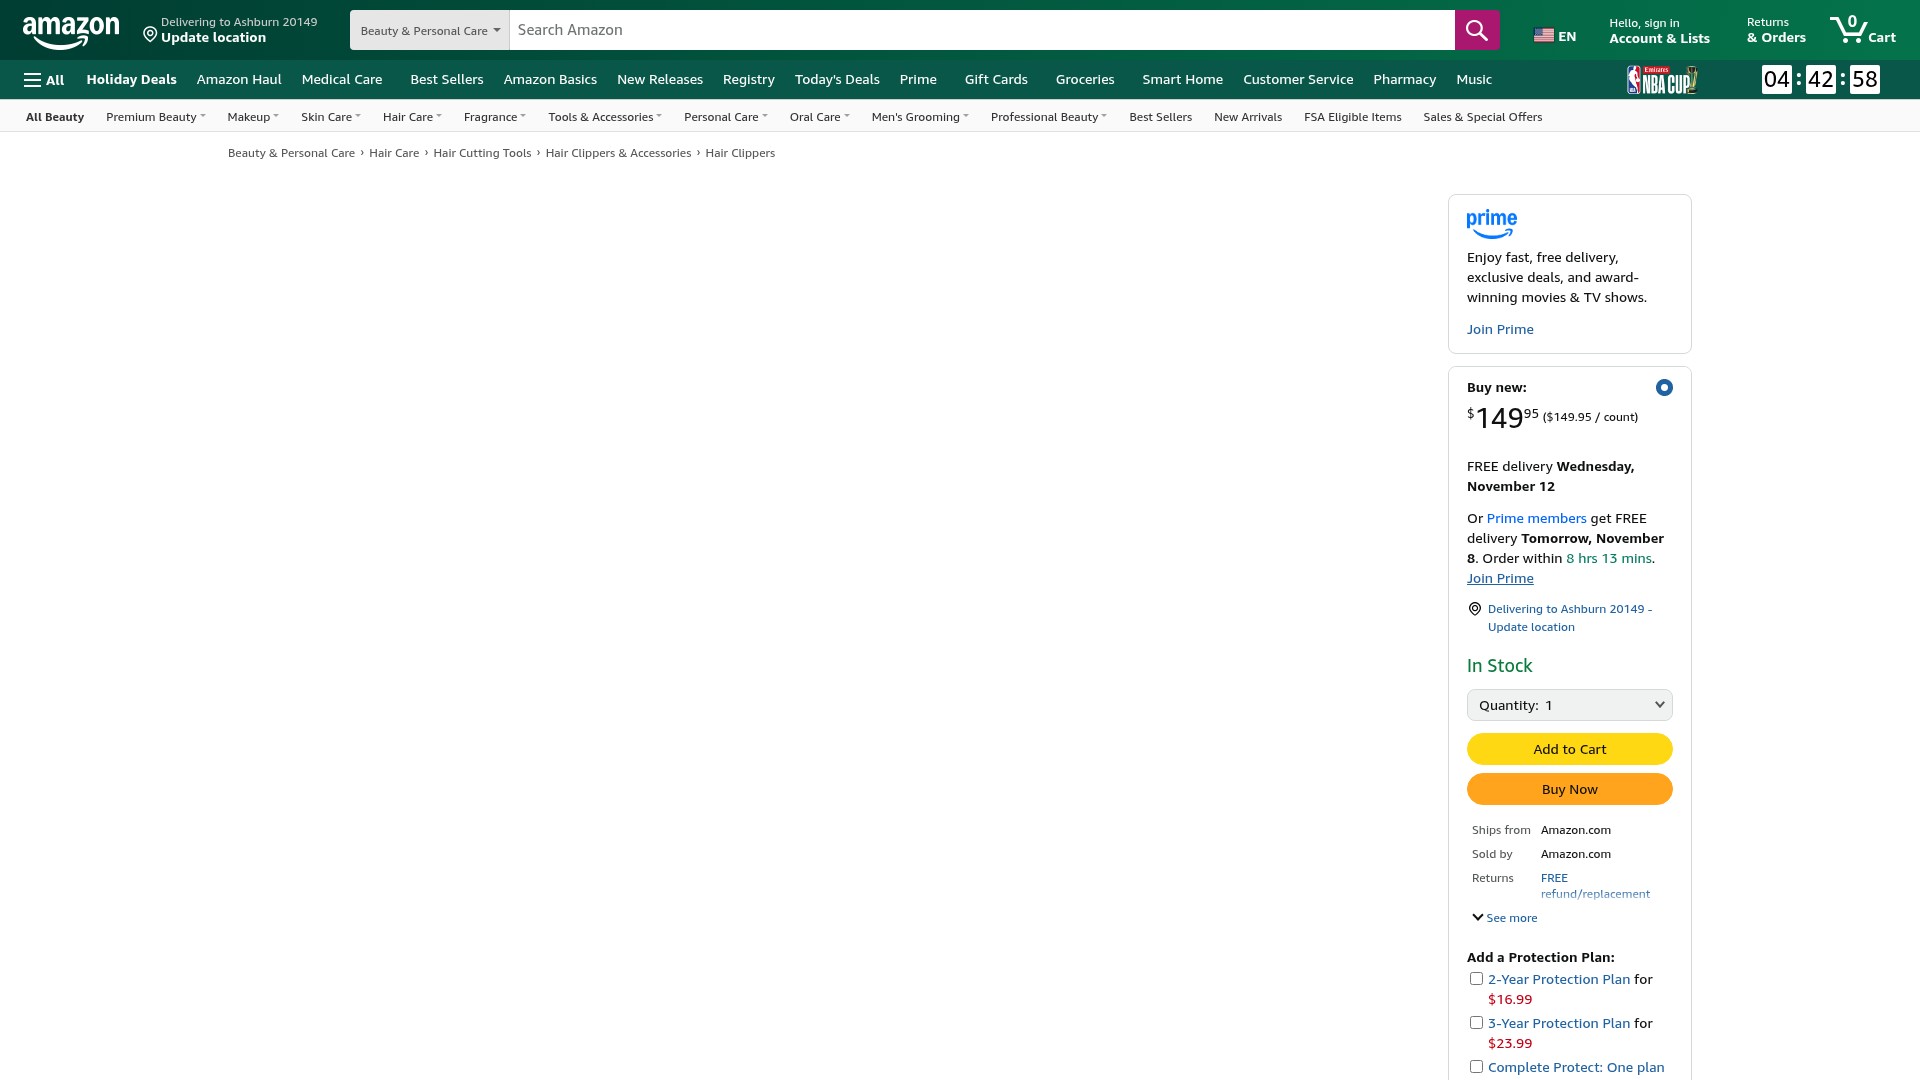Click the magnifying glass search button
The height and width of the screenshot is (1080, 1920).
pos(1476,30)
